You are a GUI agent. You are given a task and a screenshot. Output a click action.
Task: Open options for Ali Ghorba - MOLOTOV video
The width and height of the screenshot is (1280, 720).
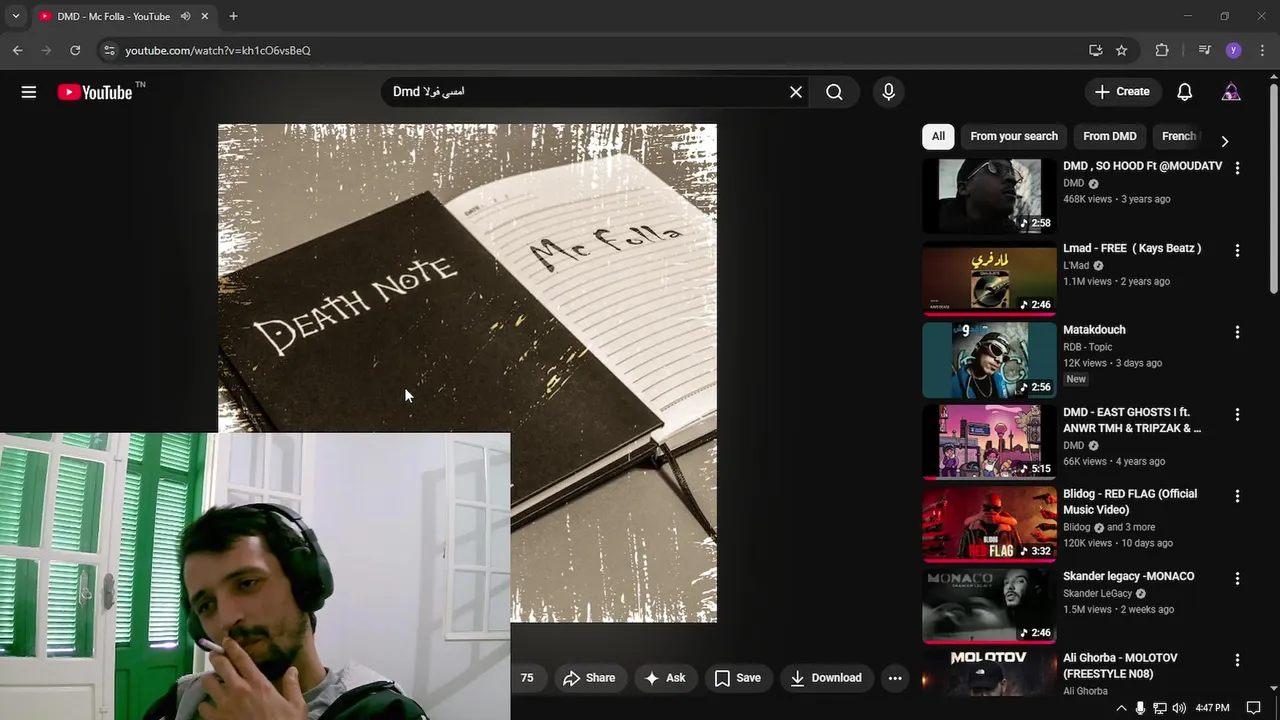[1237, 660]
